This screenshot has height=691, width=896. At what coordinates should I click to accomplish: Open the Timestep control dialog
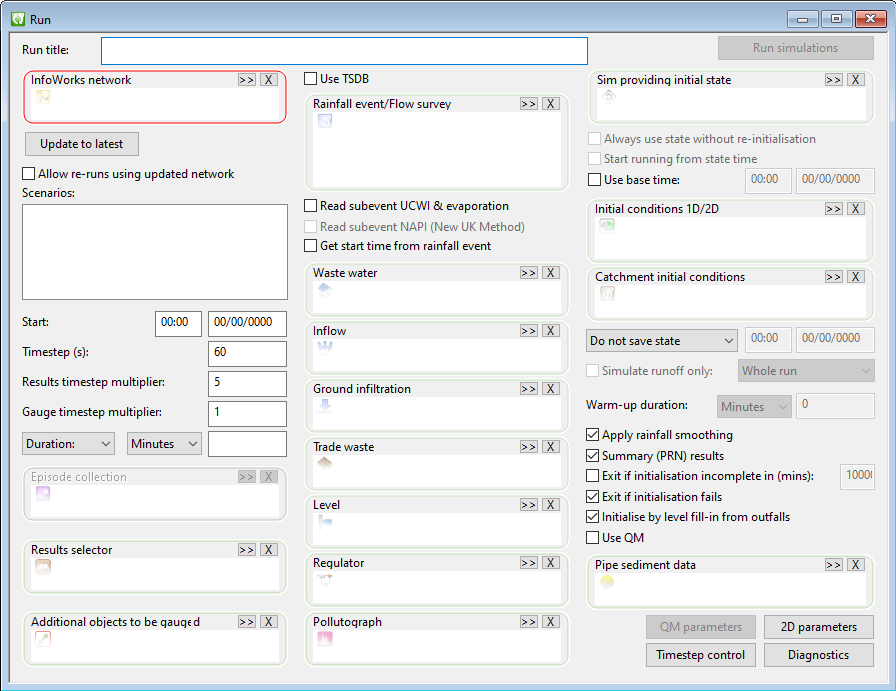coord(701,655)
